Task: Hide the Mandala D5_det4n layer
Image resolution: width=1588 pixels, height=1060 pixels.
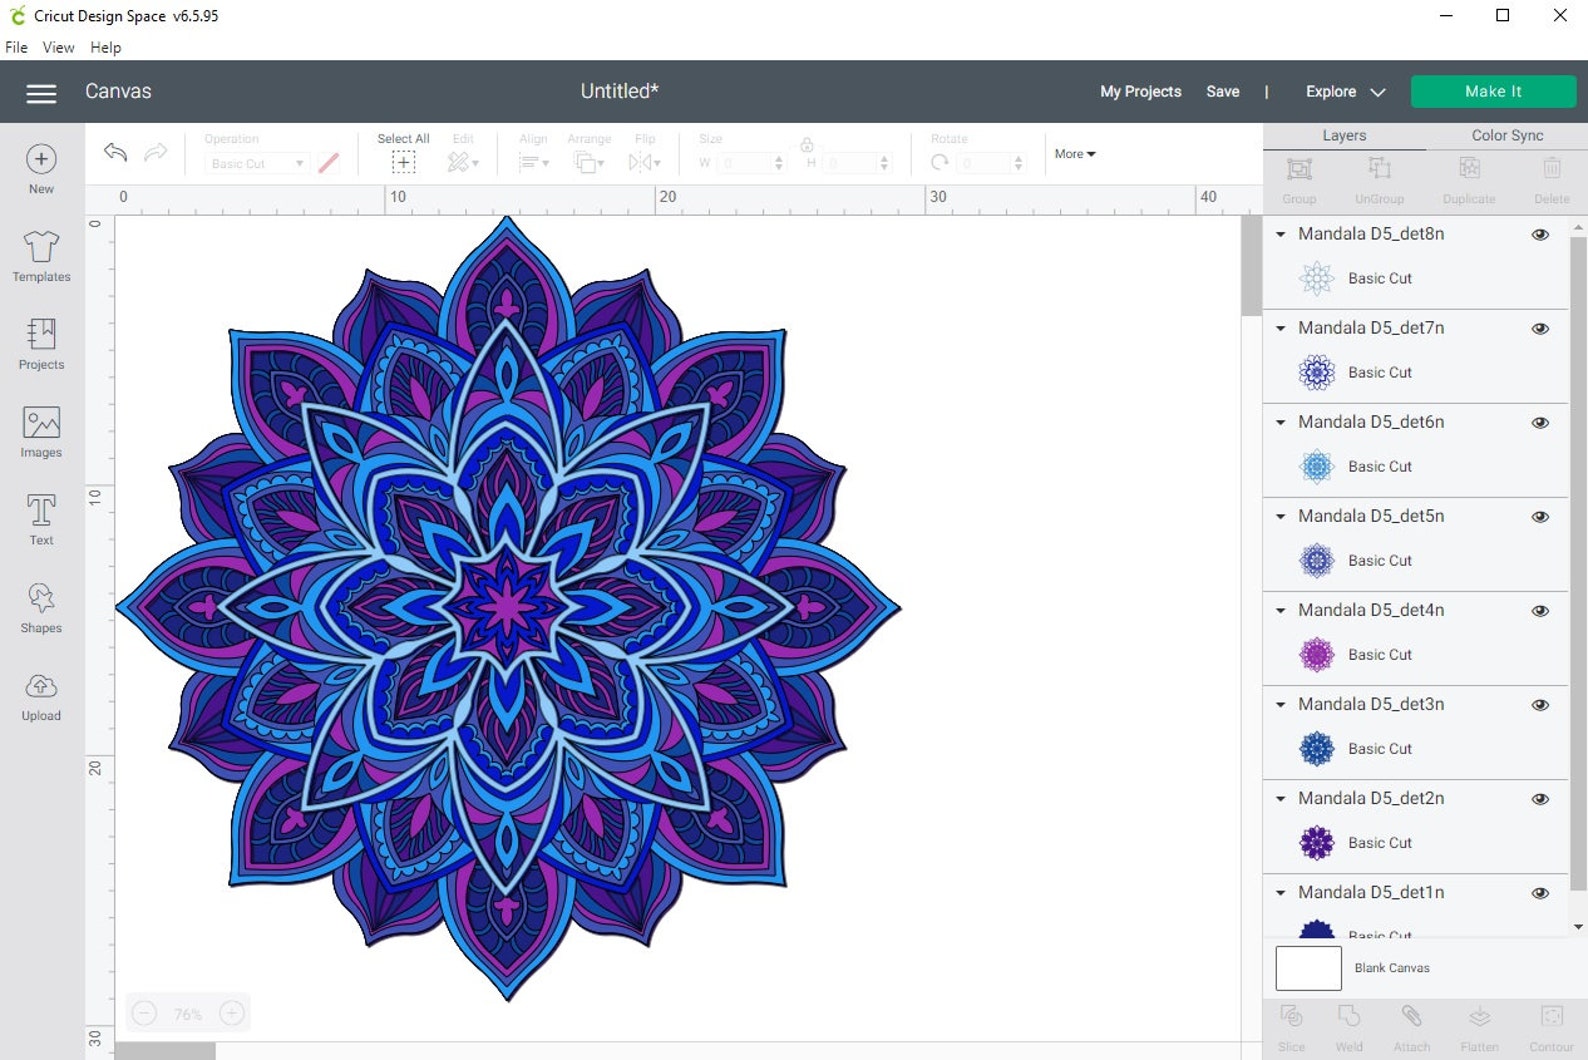Action: coord(1540,610)
